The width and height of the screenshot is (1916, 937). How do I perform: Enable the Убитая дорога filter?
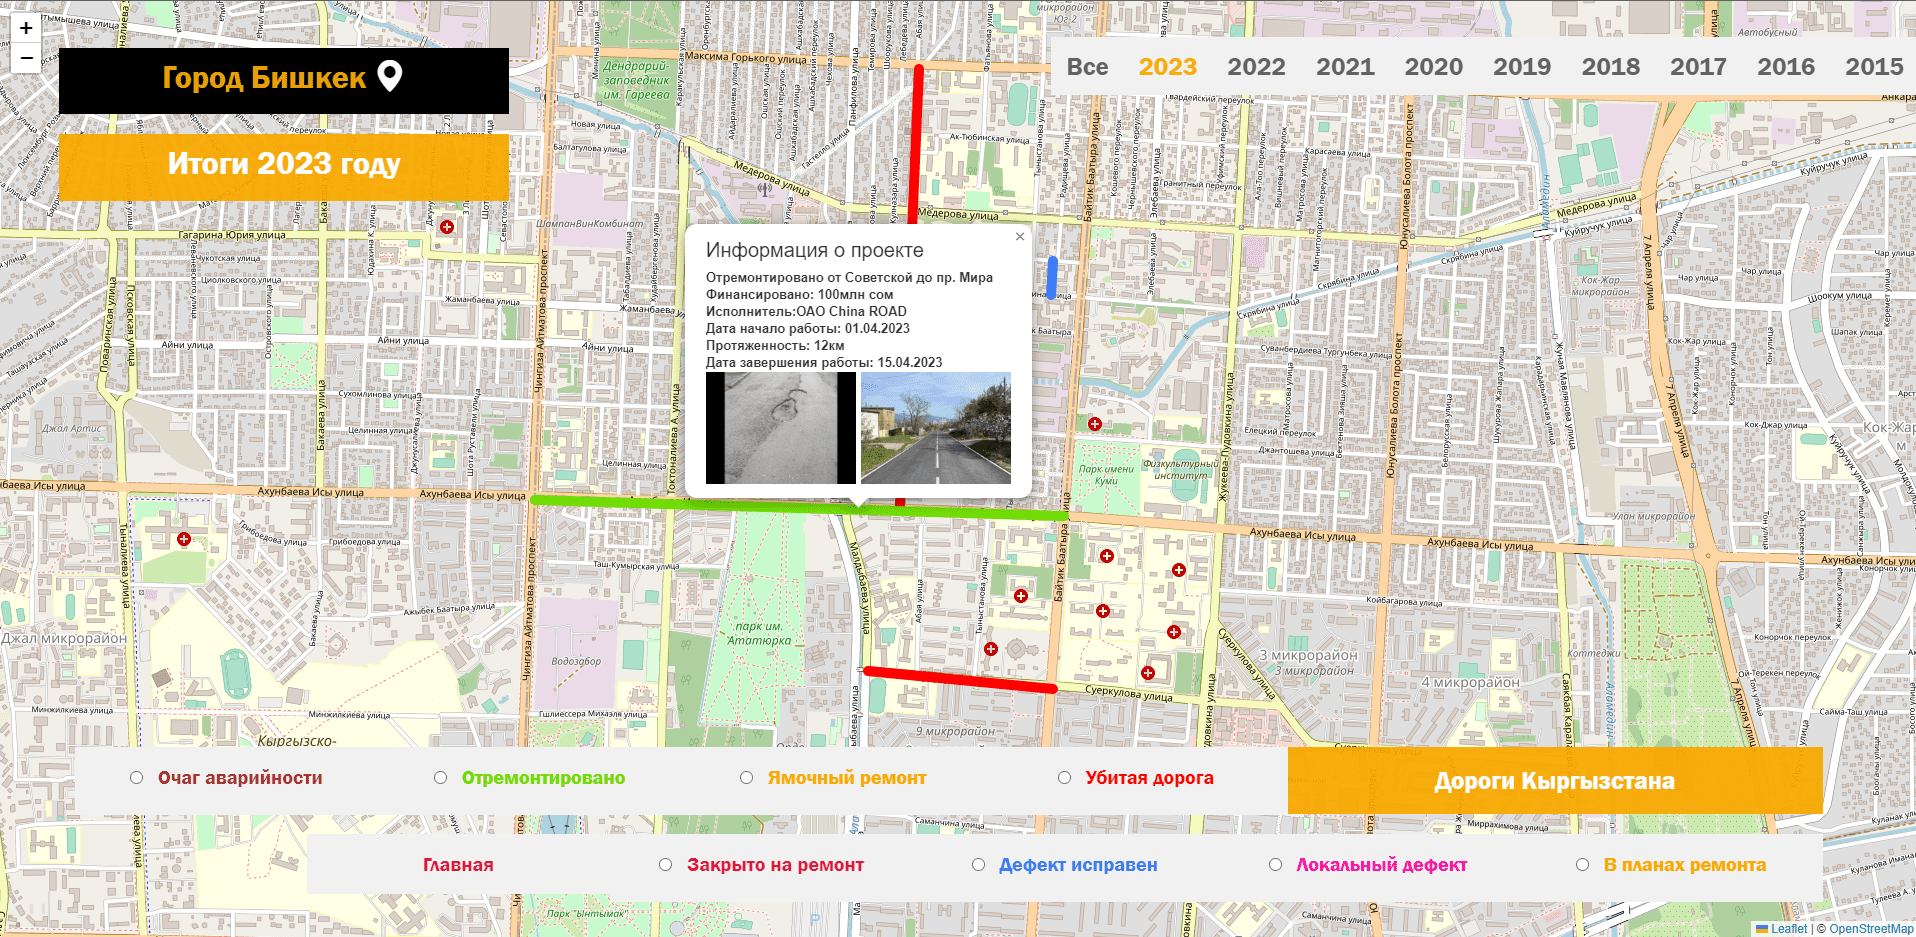pos(1065,777)
